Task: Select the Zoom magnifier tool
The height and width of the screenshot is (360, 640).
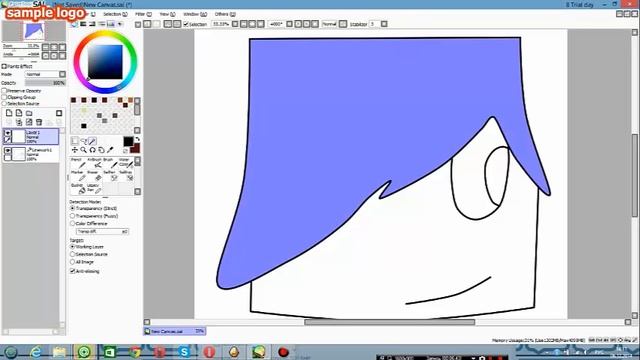Action: (83, 150)
